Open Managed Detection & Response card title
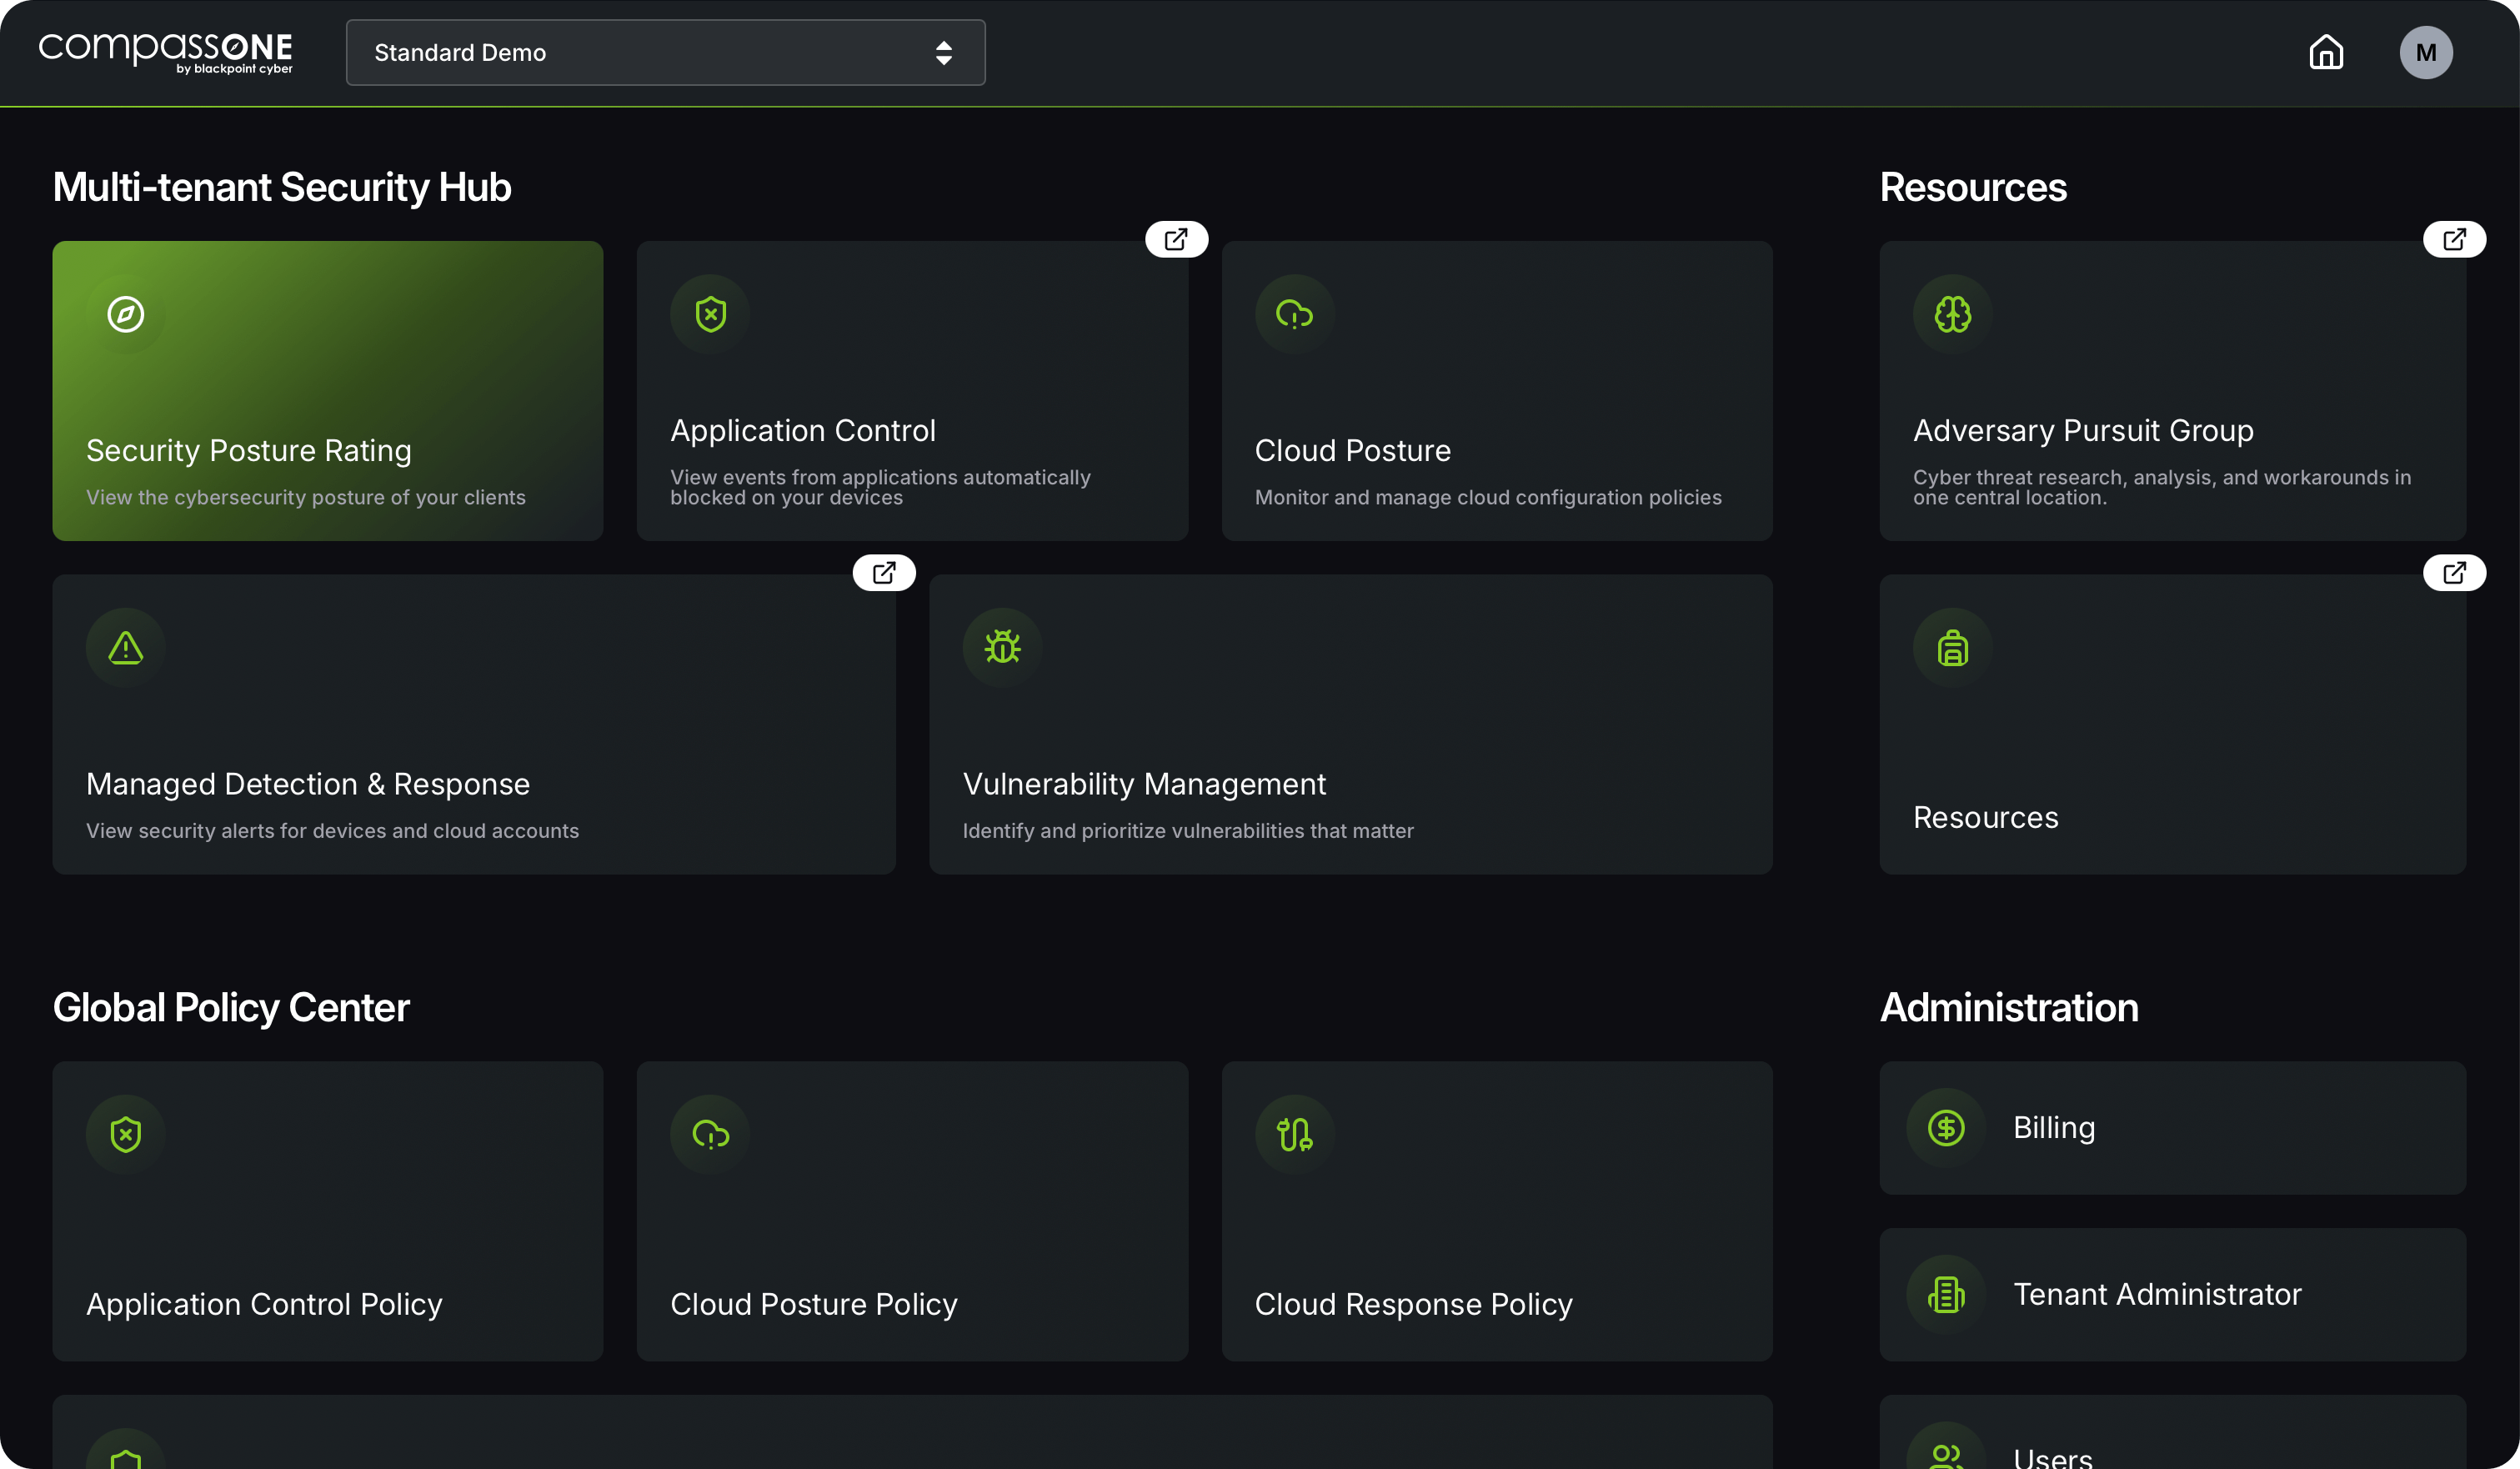 click(x=308, y=784)
